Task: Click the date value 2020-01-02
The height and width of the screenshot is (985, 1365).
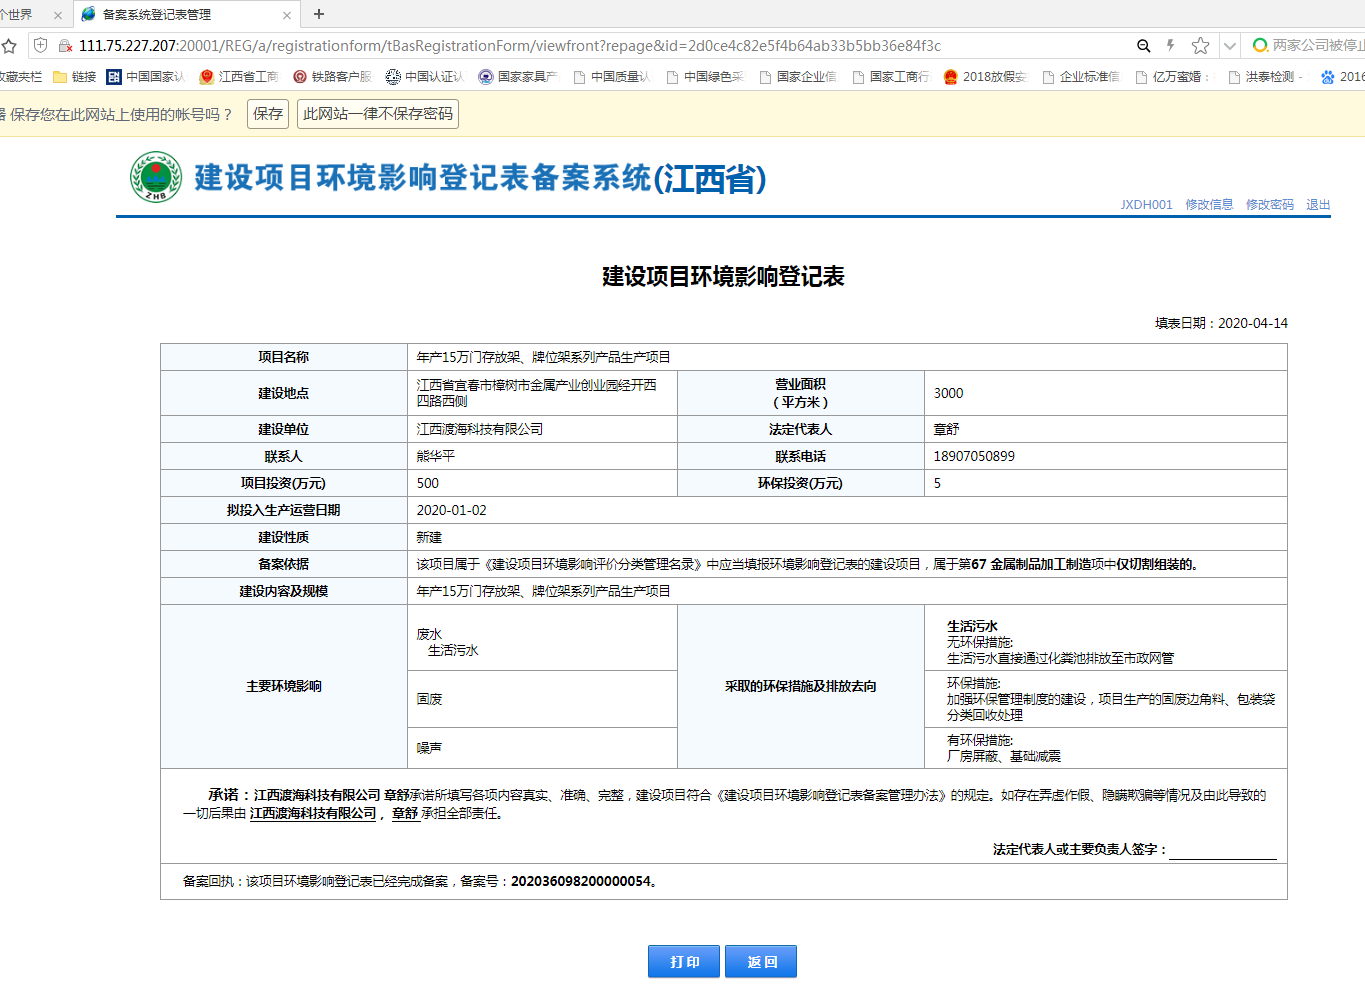Action: click(x=452, y=510)
